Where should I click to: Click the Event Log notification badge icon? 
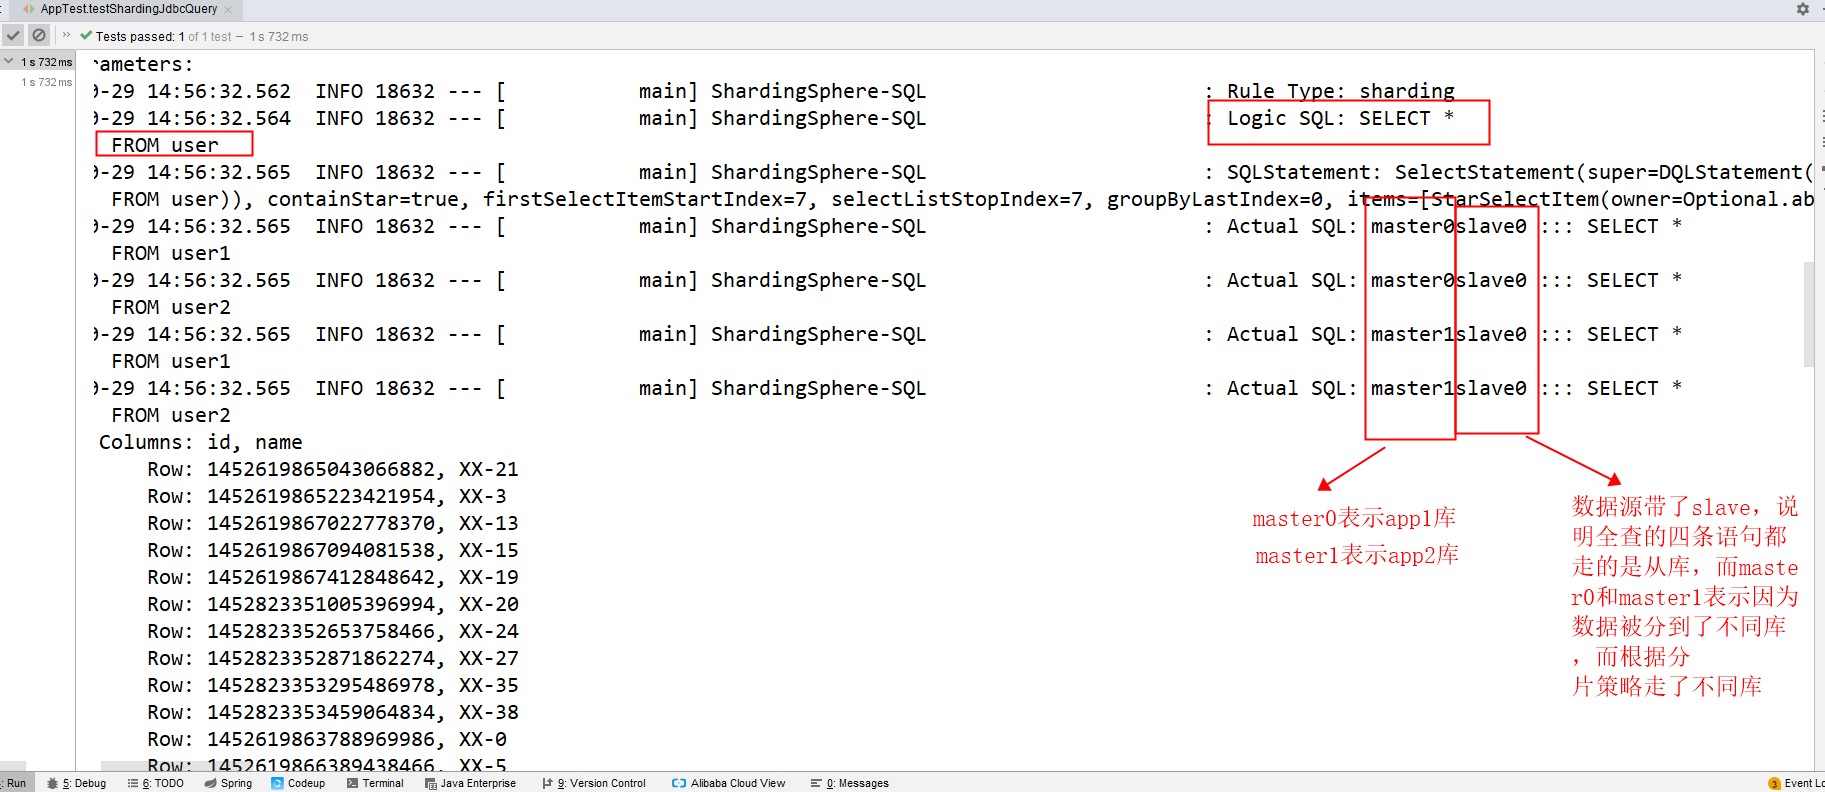[1774, 784]
